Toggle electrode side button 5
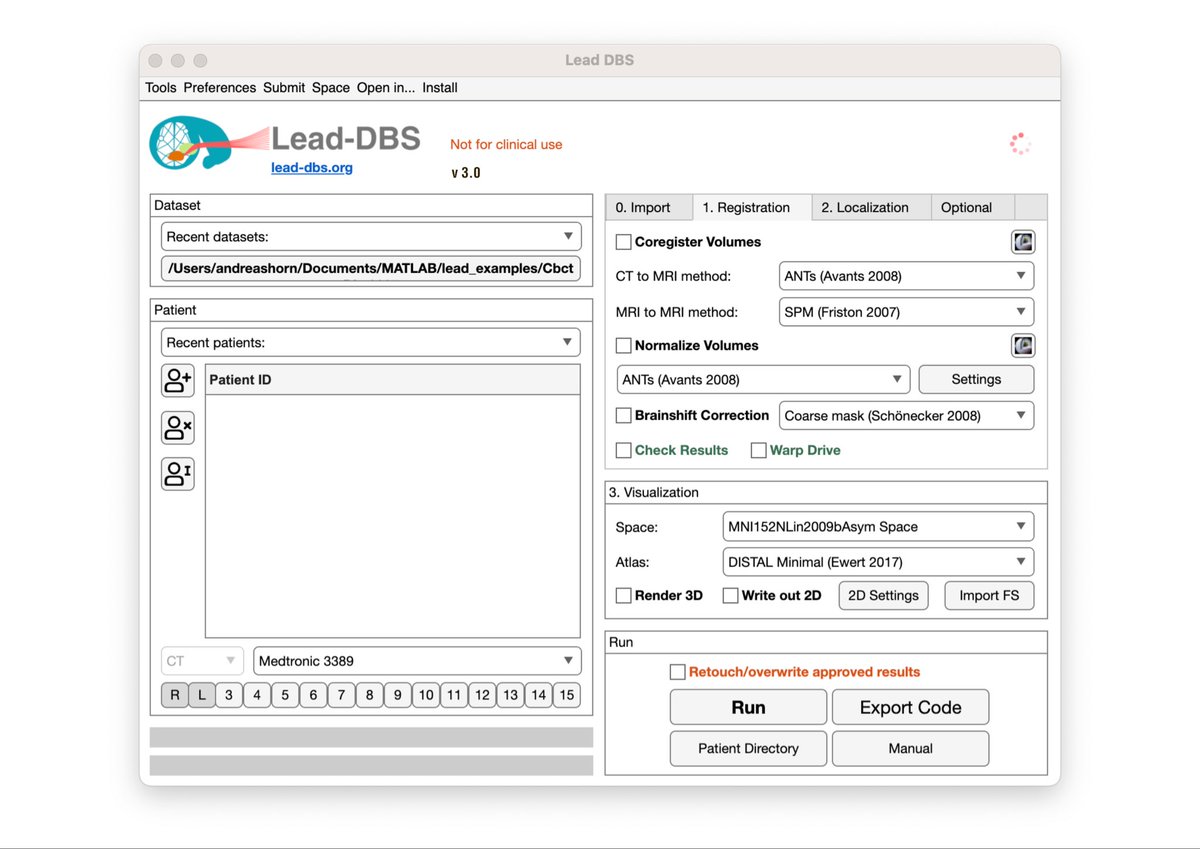Image resolution: width=1200 pixels, height=849 pixels. [x=285, y=695]
